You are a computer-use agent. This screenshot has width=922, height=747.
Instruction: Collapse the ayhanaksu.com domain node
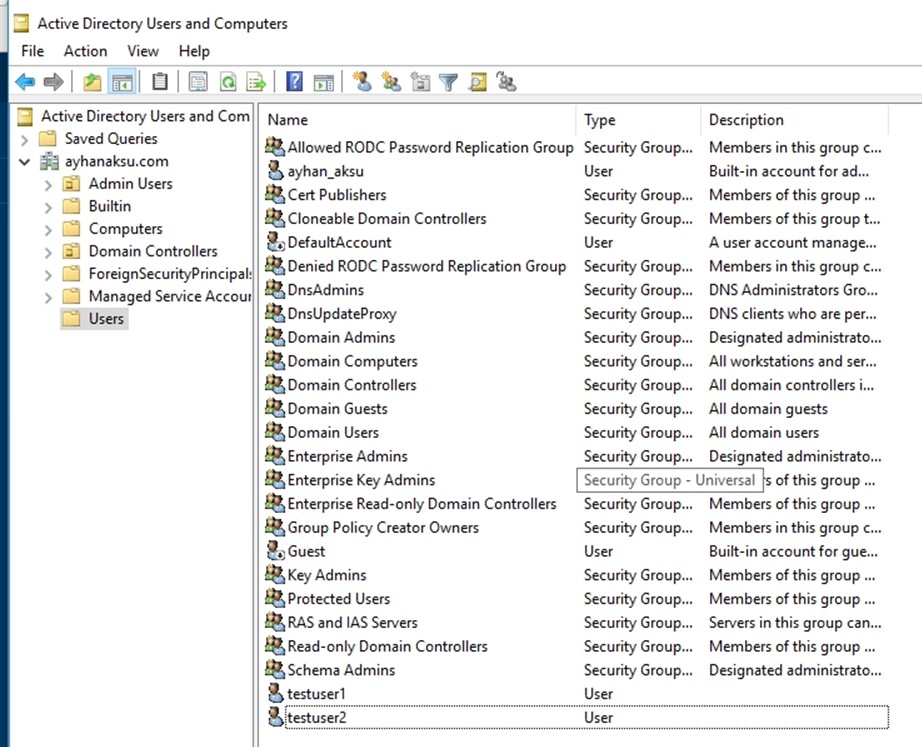click(24, 162)
